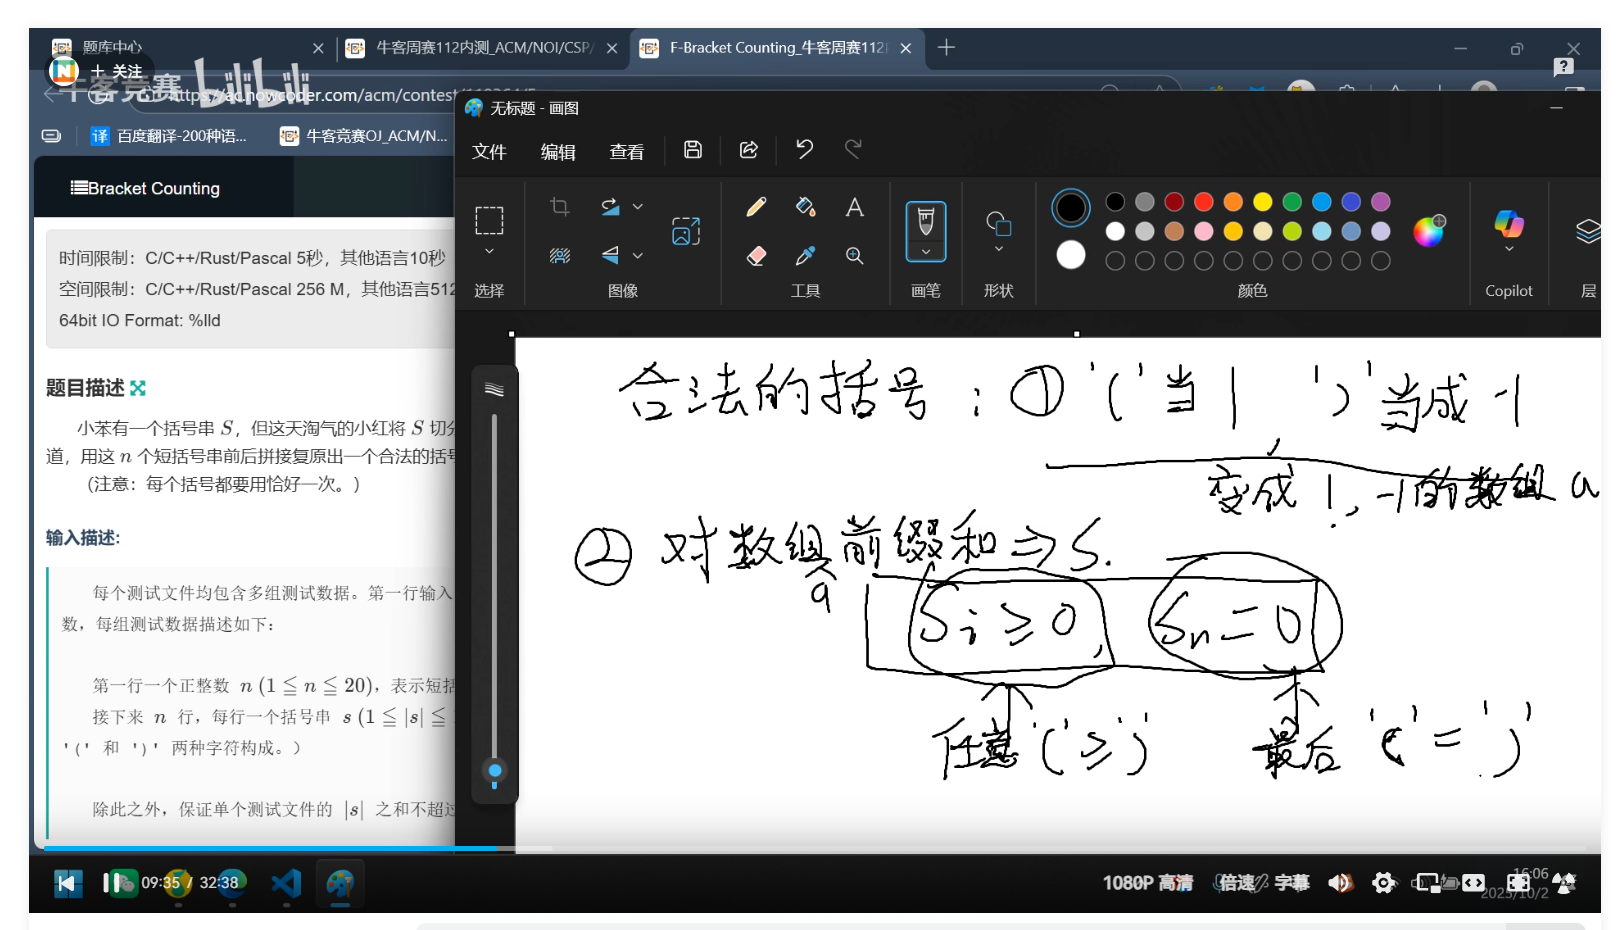
Task: Select the Eraser tool in Paint
Action: (756, 256)
